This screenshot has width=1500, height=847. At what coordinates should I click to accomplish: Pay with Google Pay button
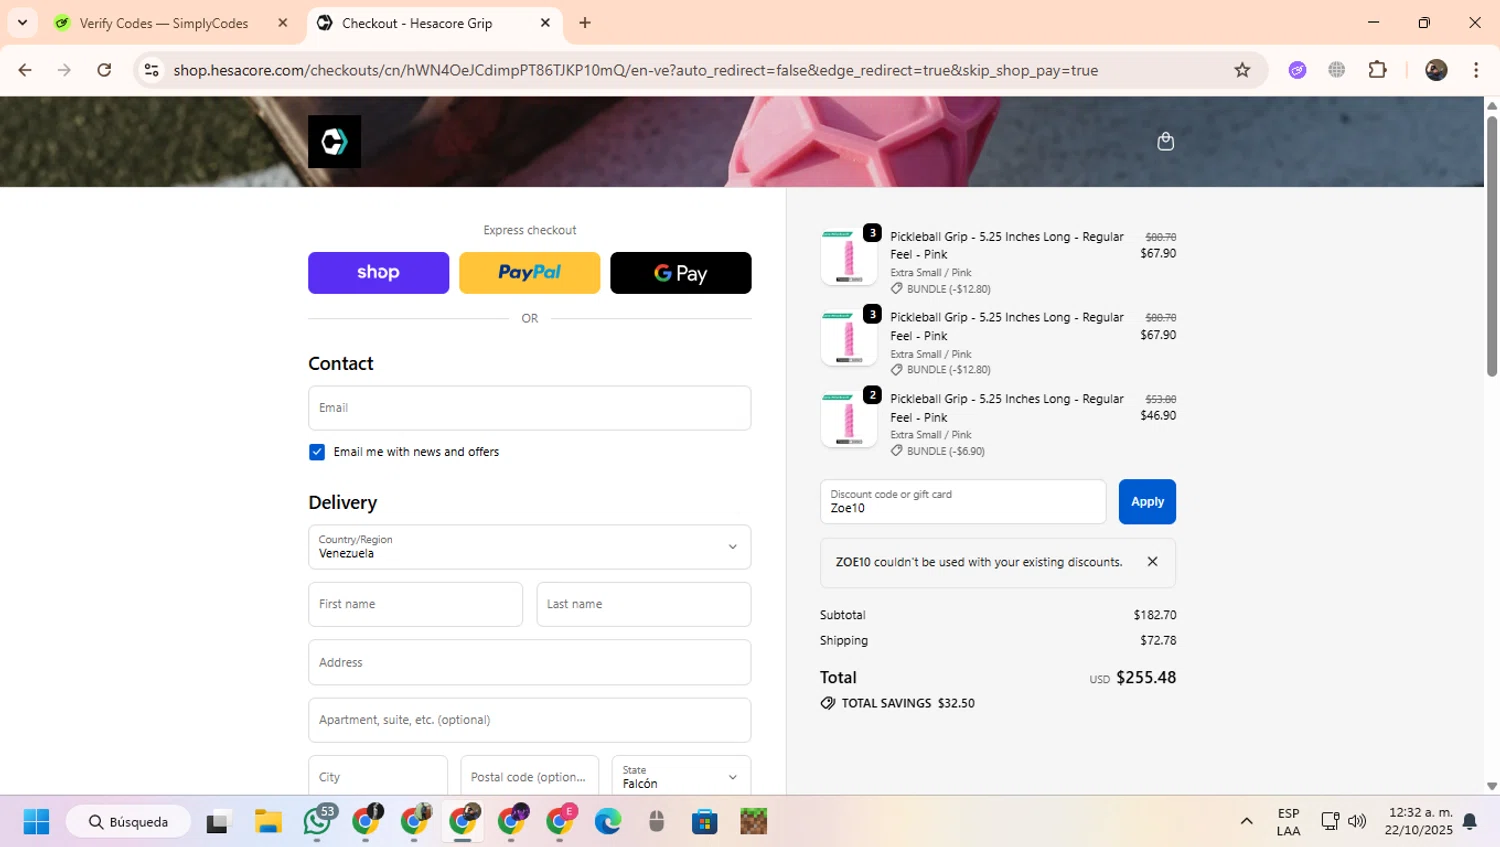pyautogui.click(x=681, y=273)
